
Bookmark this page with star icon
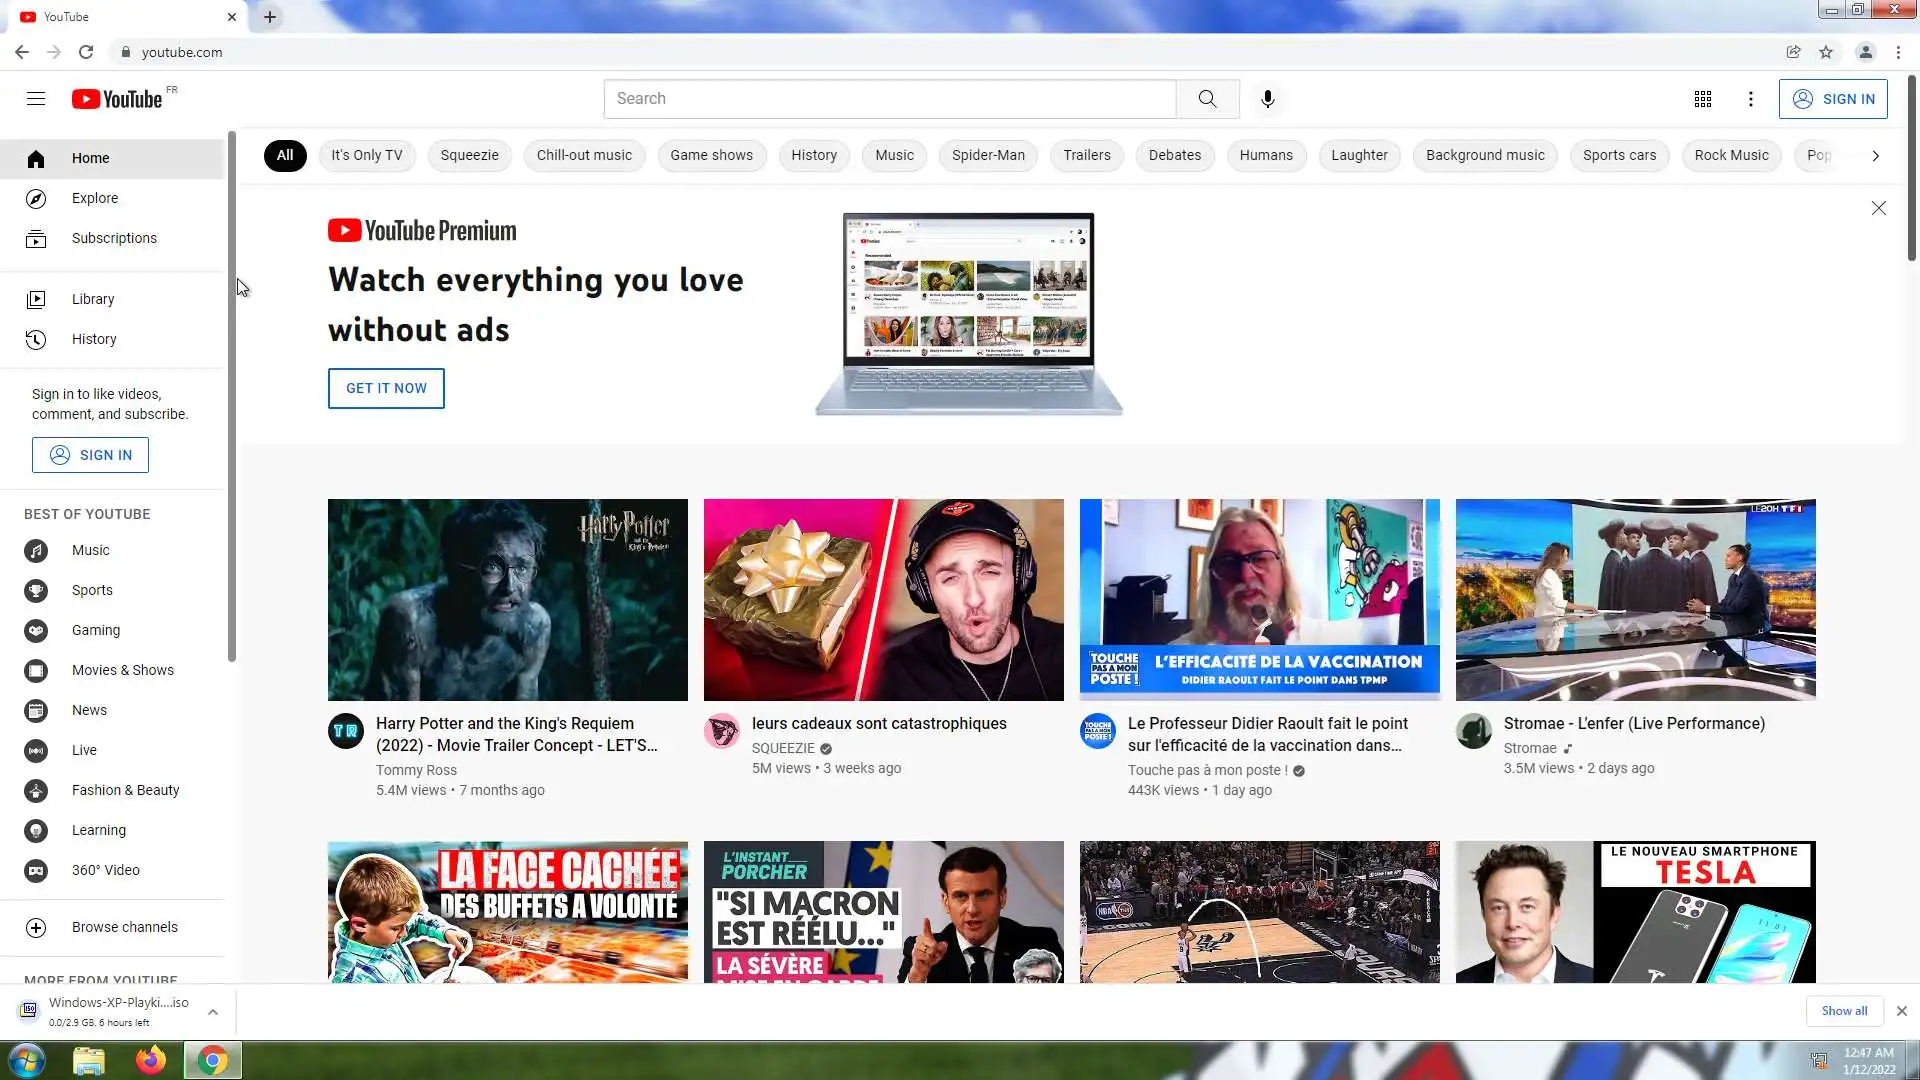click(1826, 52)
